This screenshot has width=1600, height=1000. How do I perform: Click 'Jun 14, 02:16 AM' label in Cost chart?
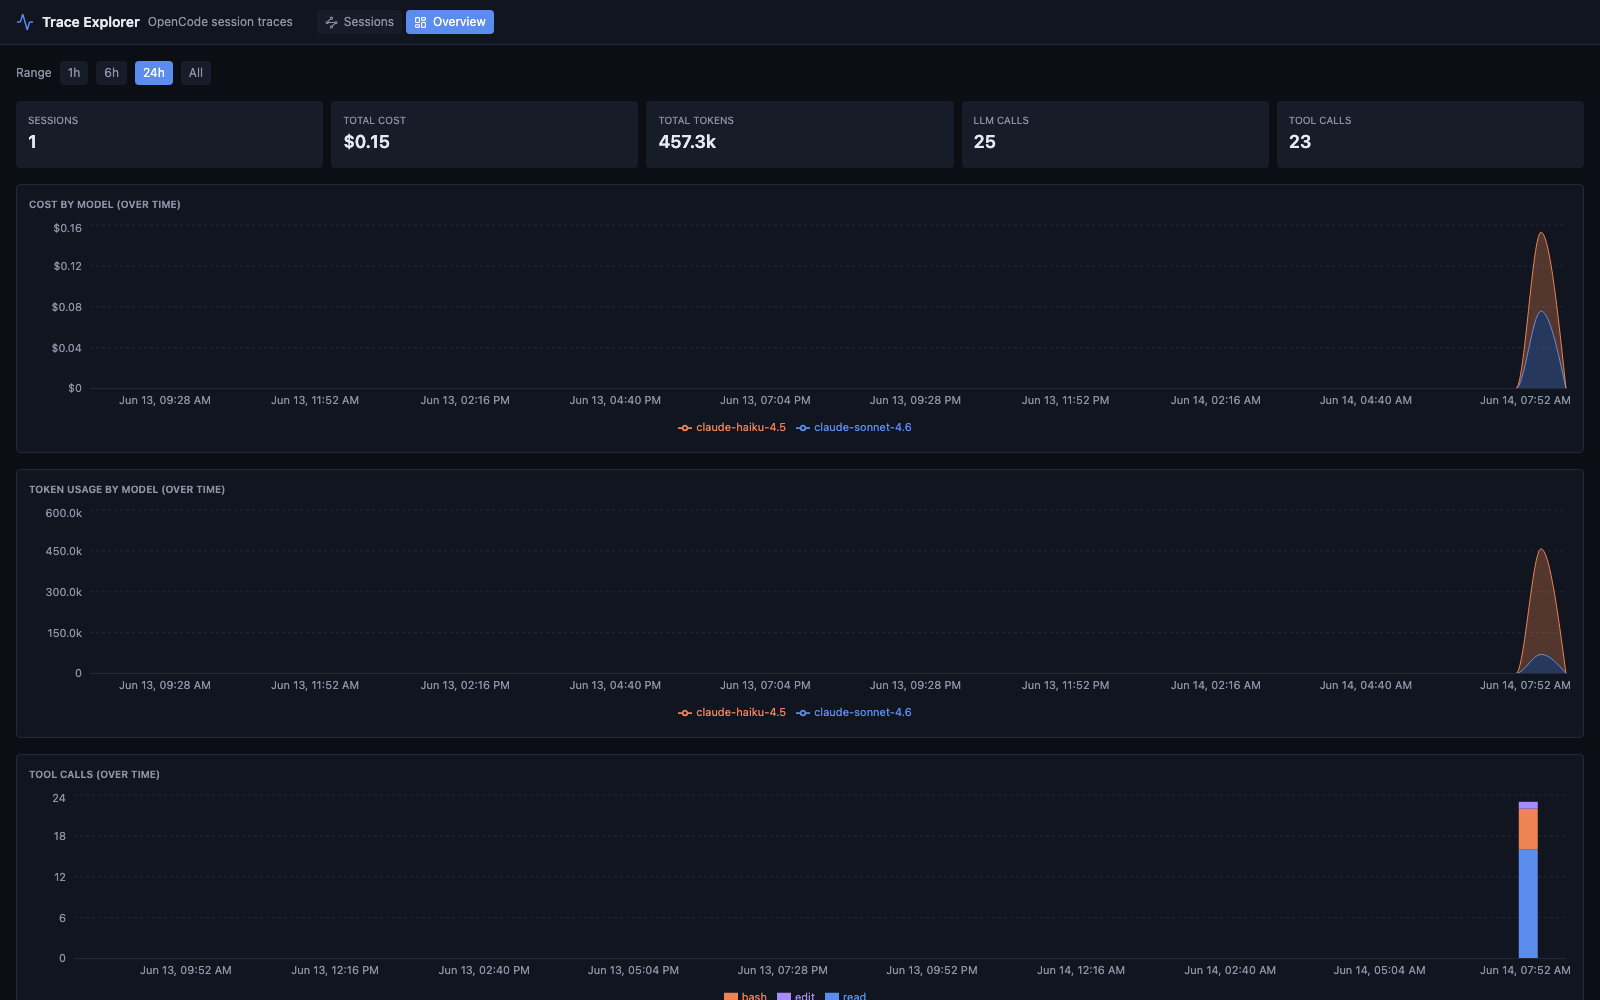tap(1216, 400)
